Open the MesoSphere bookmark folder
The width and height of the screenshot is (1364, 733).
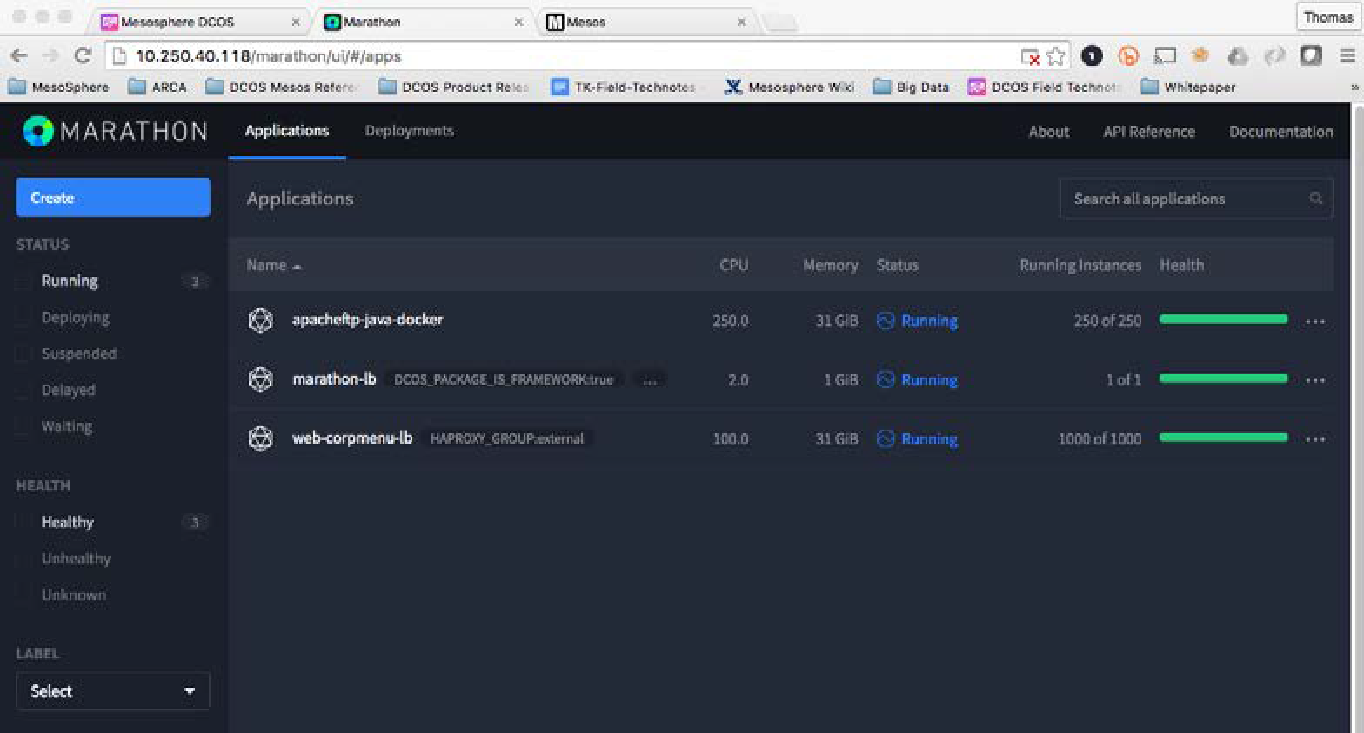(59, 87)
